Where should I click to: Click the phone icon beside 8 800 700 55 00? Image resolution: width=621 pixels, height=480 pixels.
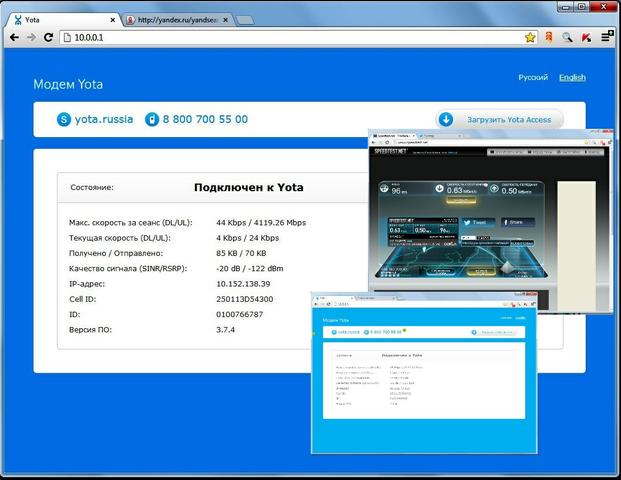pos(152,119)
